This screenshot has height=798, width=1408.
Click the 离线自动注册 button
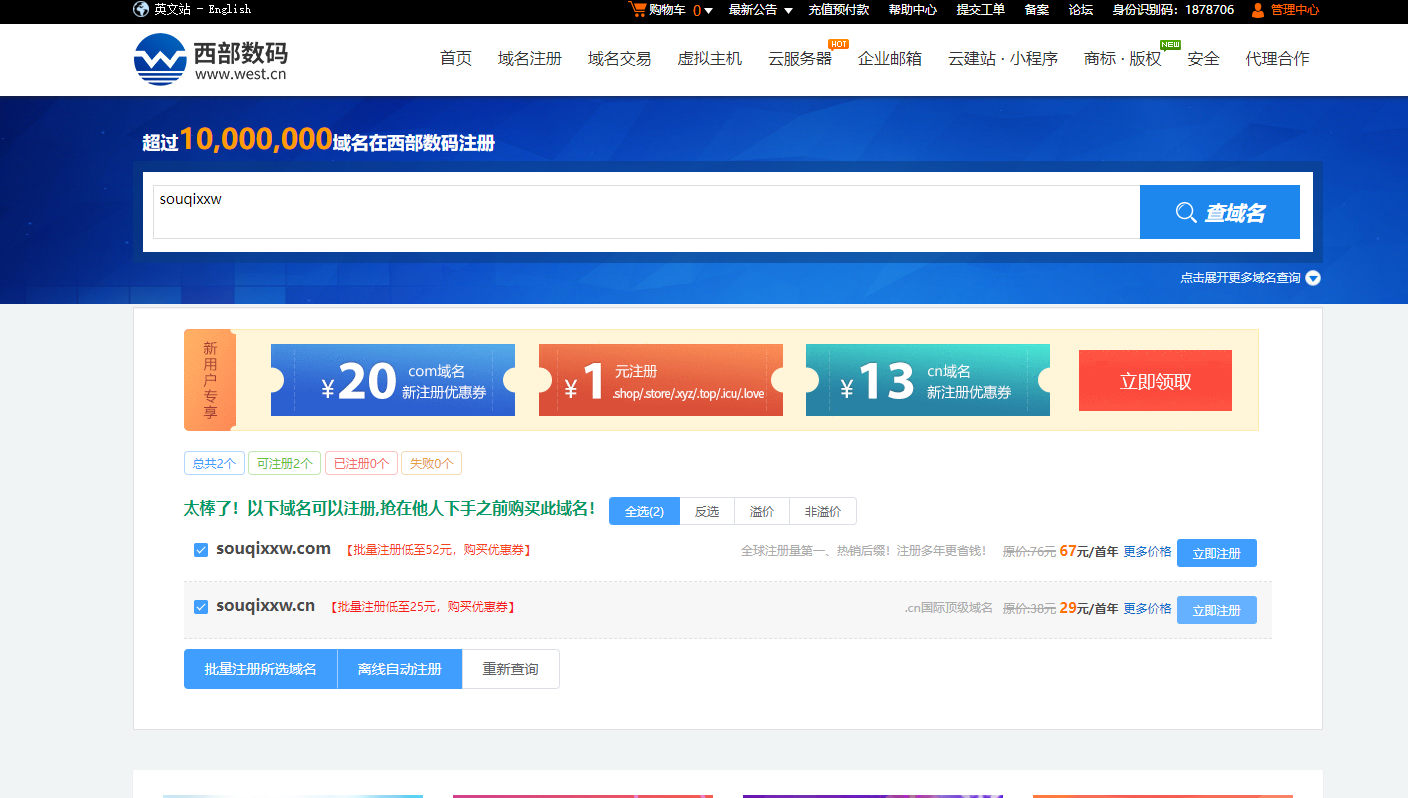[400, 669]
